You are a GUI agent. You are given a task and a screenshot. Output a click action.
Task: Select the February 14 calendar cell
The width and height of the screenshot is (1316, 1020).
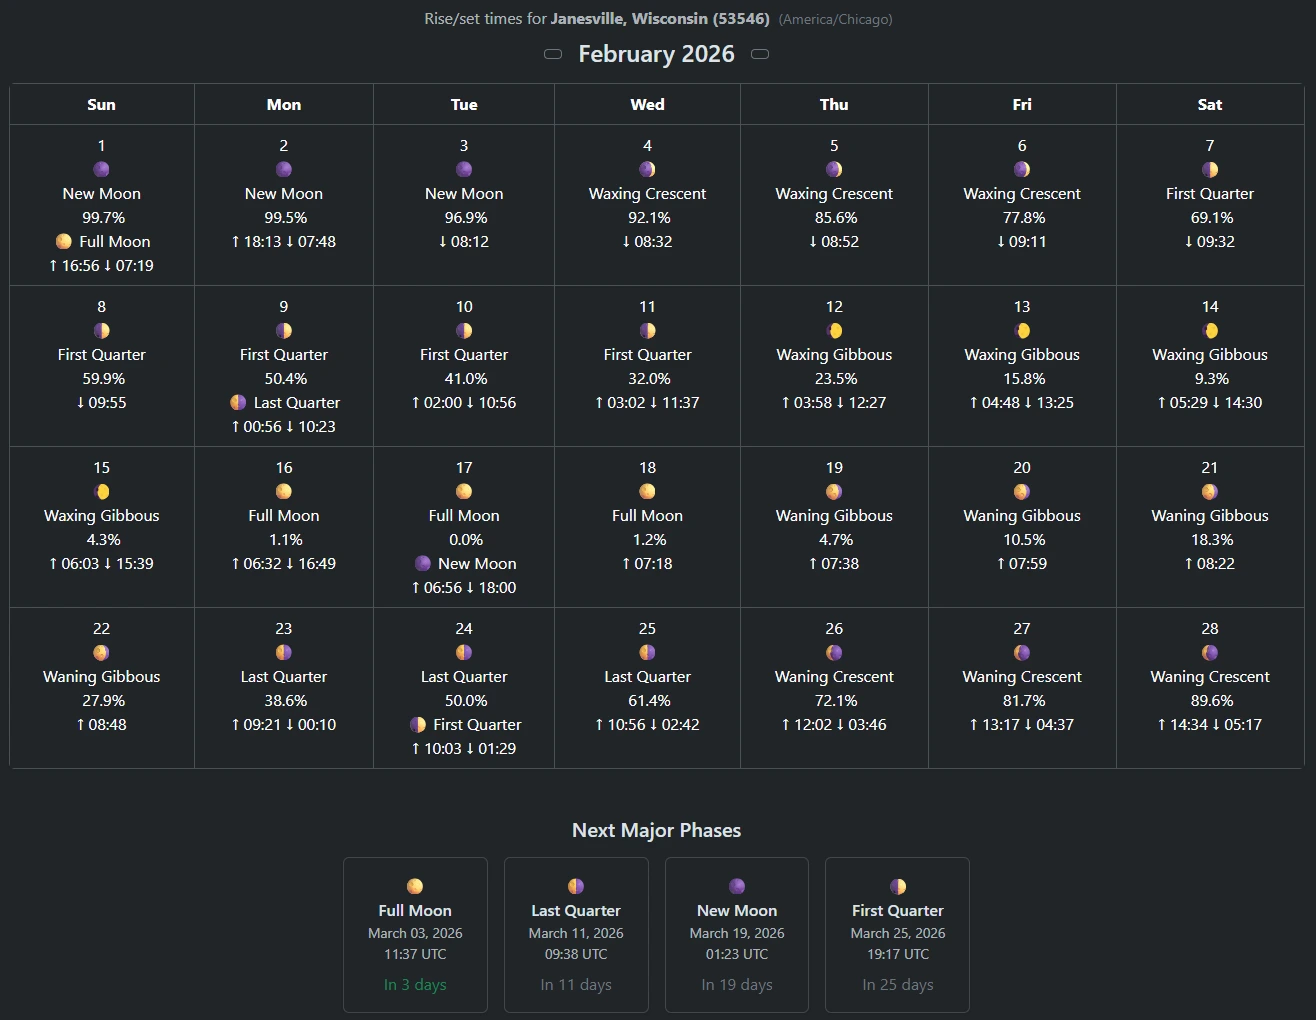tap(1210, 366)
